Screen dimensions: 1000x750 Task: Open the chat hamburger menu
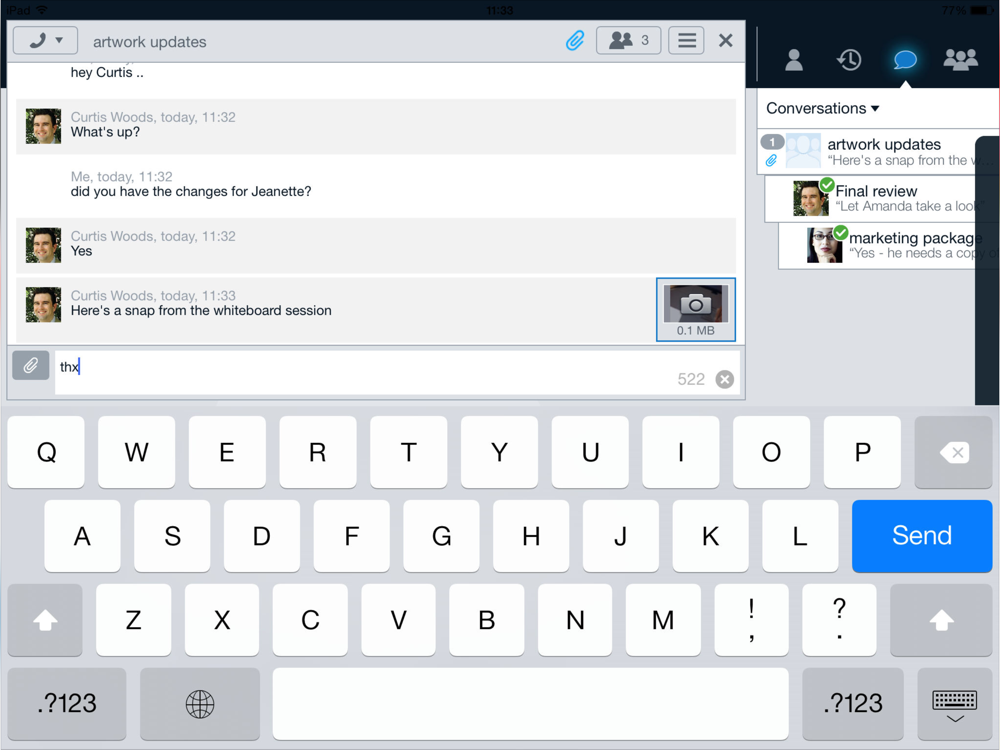pos(686,41)
